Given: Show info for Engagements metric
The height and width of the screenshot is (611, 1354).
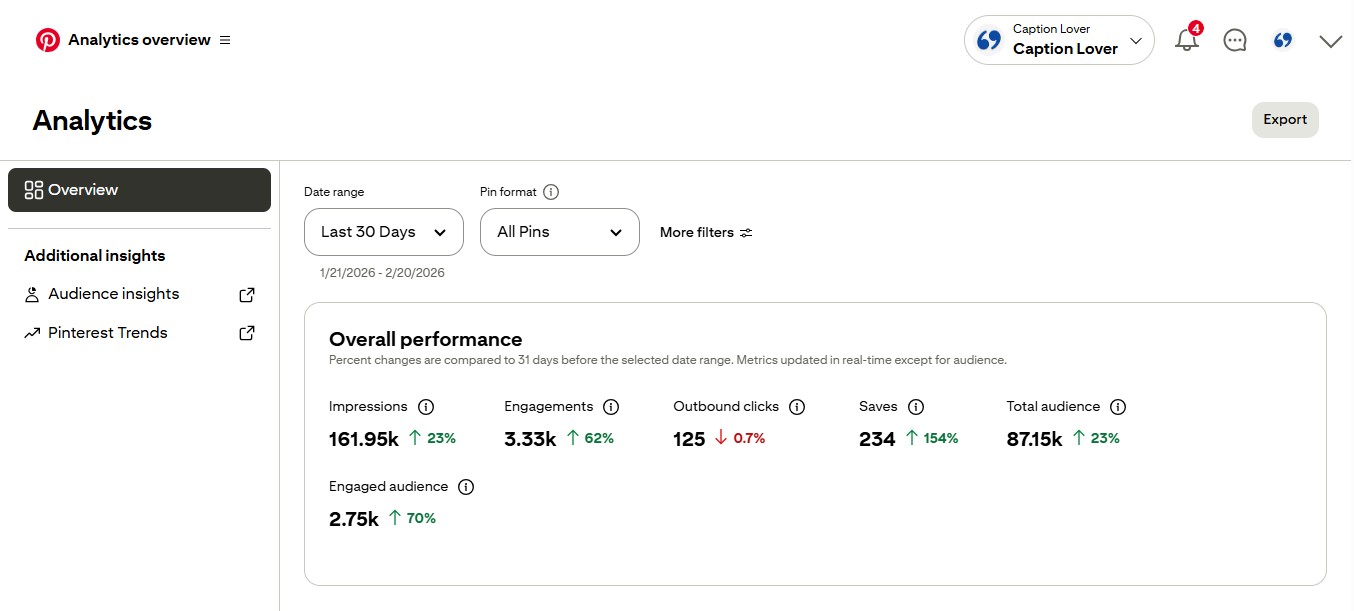Looking at the screenshot, I should pyautogui.click(x=611, y=407).
